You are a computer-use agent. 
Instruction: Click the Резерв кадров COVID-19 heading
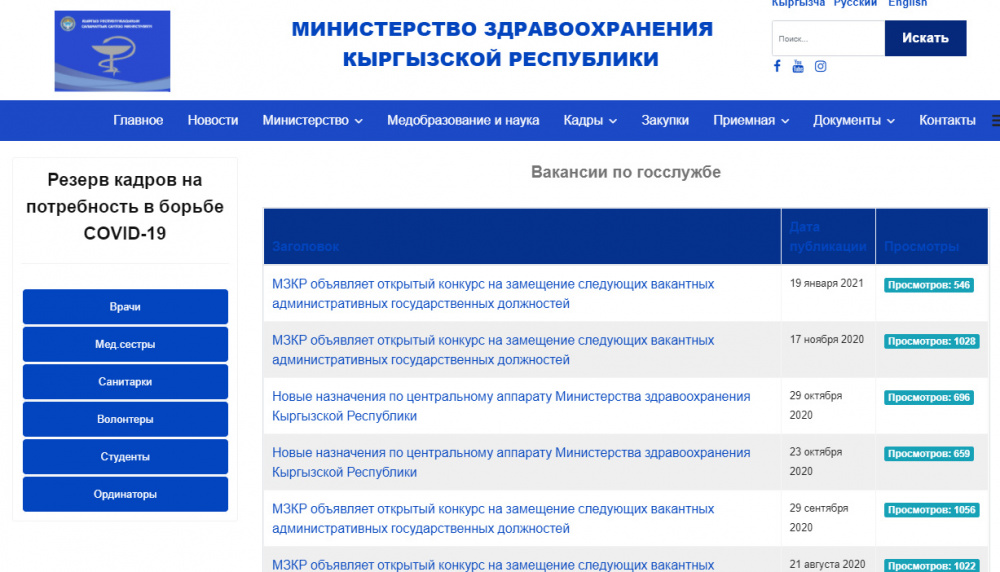pos(125,207)
